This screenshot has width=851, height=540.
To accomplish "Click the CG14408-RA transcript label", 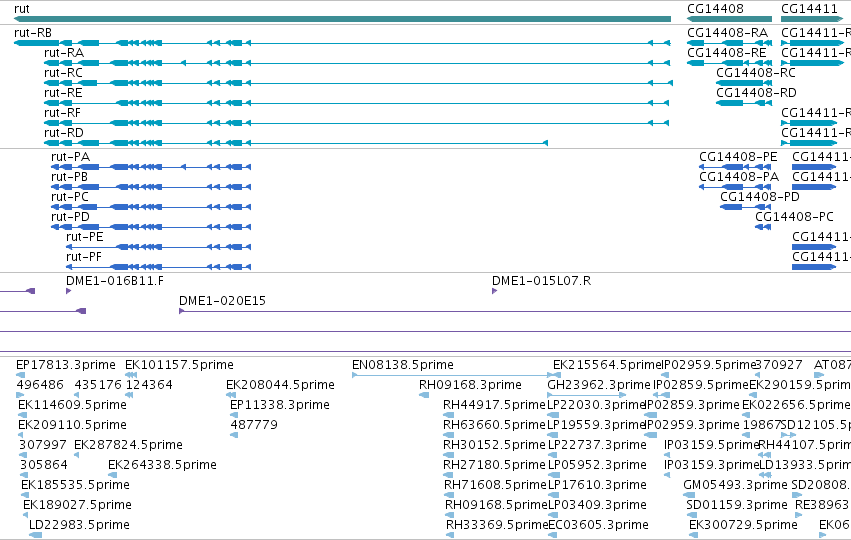I will click(728, 33).
